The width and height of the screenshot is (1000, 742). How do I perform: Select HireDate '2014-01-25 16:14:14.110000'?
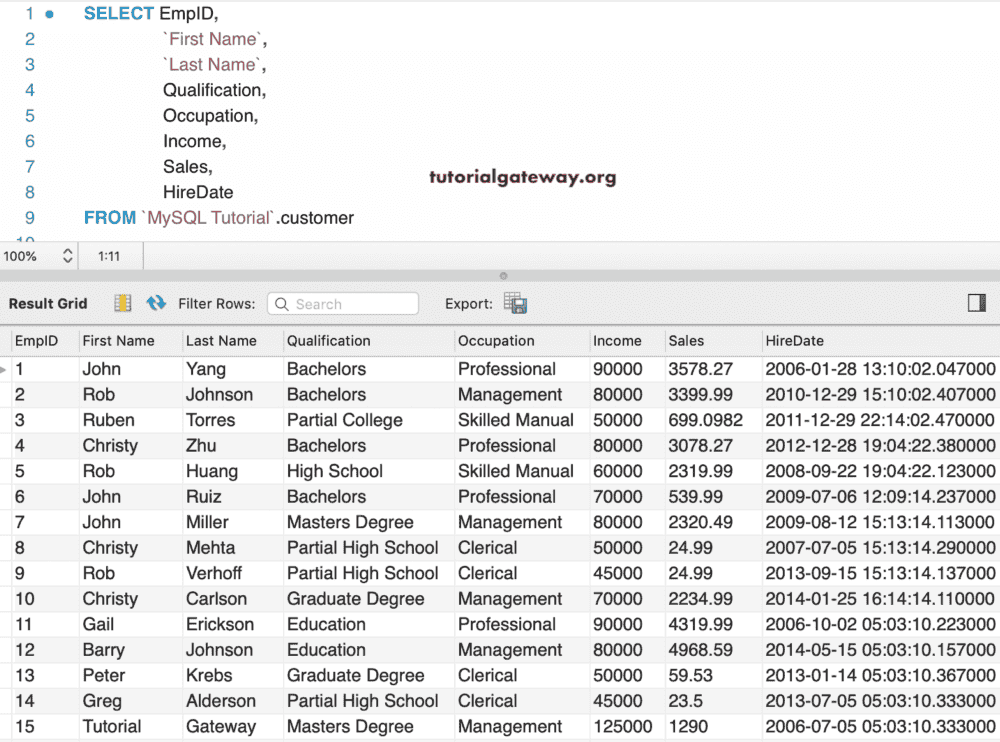[880, 598]
